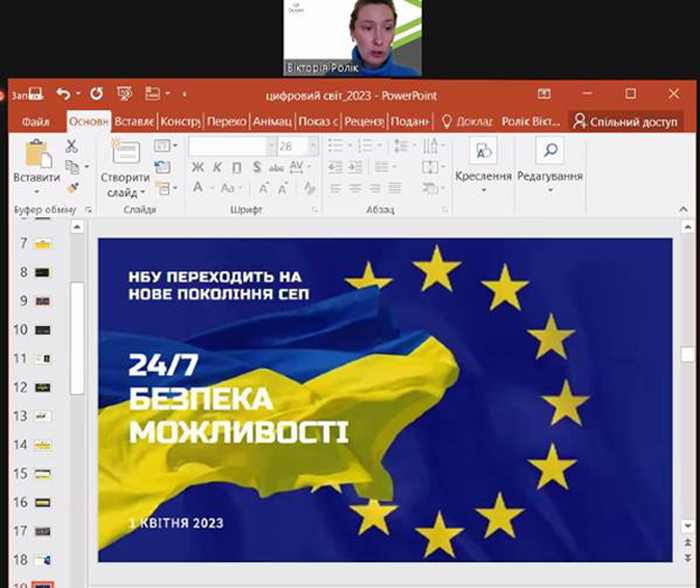The width and height of the screenshot is (700, 588).
Task: Click the Save icon in quick access toolbar
Action: [36, 94]
